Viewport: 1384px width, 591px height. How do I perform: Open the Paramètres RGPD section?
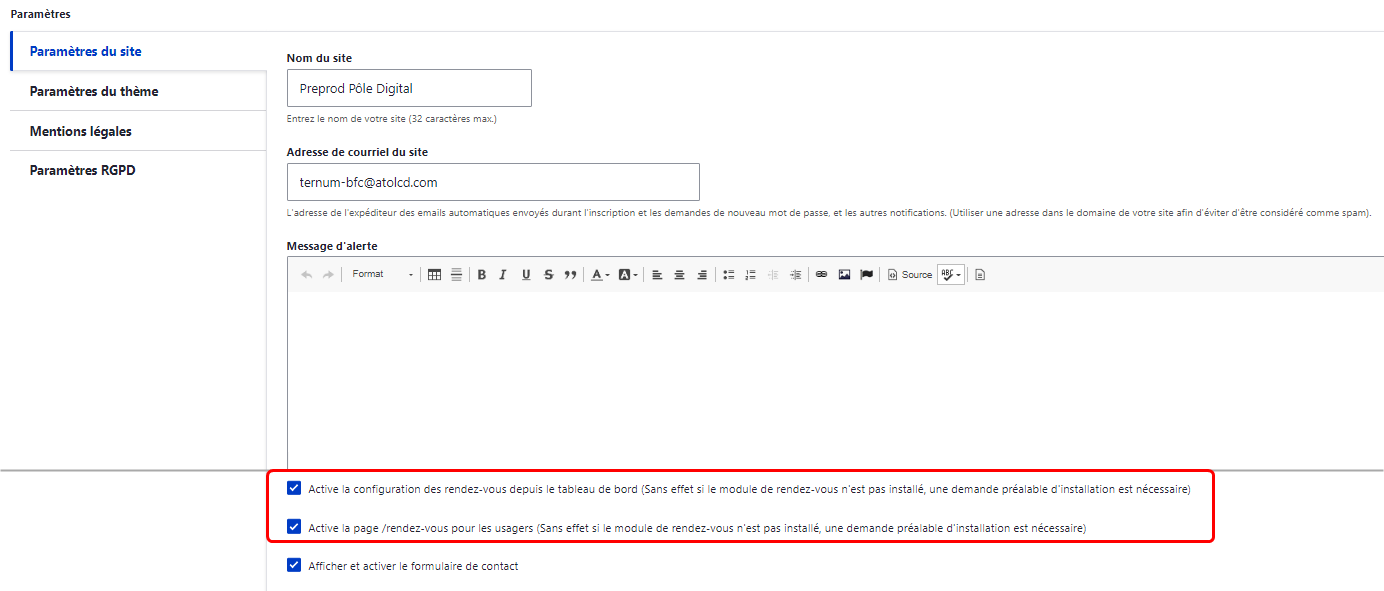coord(82,171)
